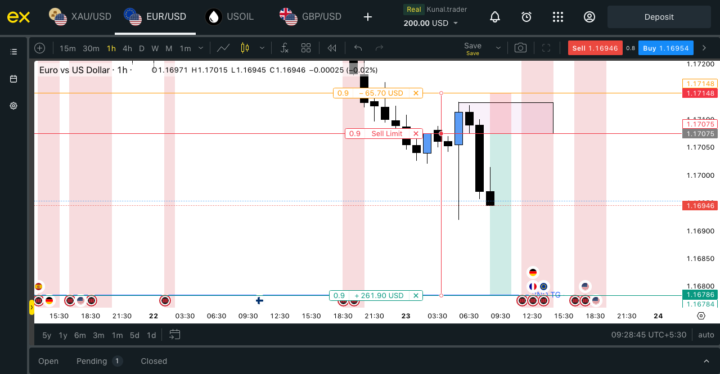The height and width of the screenshot is (374, 720).
Task: Set range to 5d
Action: point(135,335)
